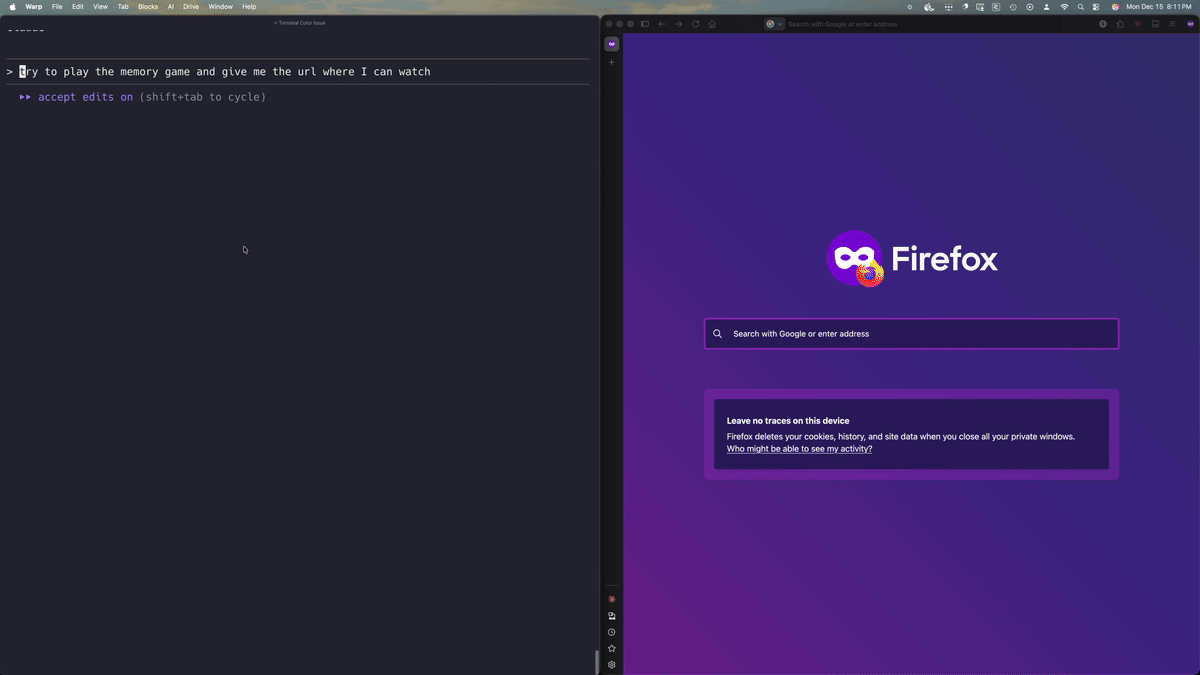
Task: Open 'Who might be able to see my activity?' link
Action: point(799,449)
